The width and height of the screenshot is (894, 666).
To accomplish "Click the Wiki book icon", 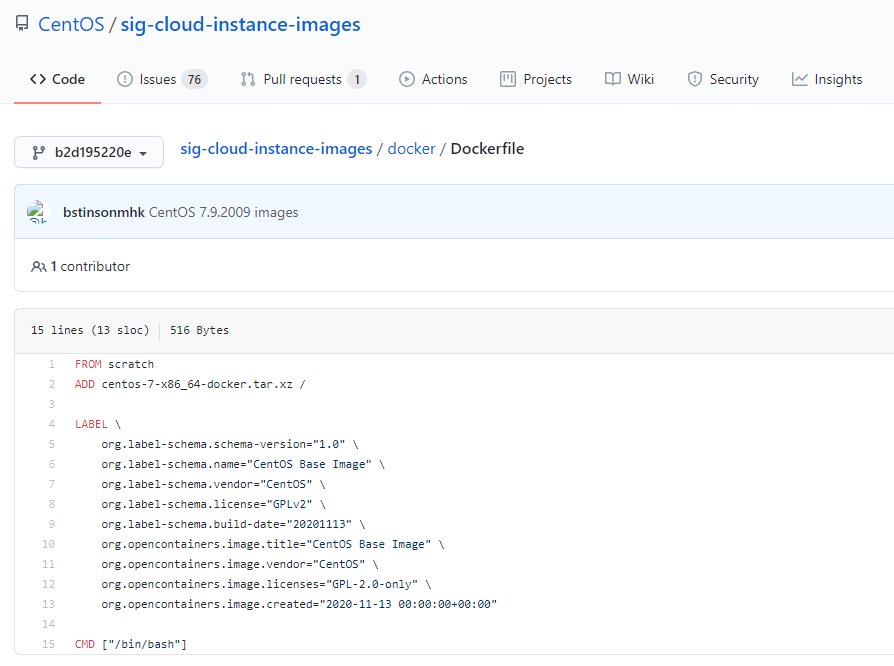I will click(x=613, y=79).
